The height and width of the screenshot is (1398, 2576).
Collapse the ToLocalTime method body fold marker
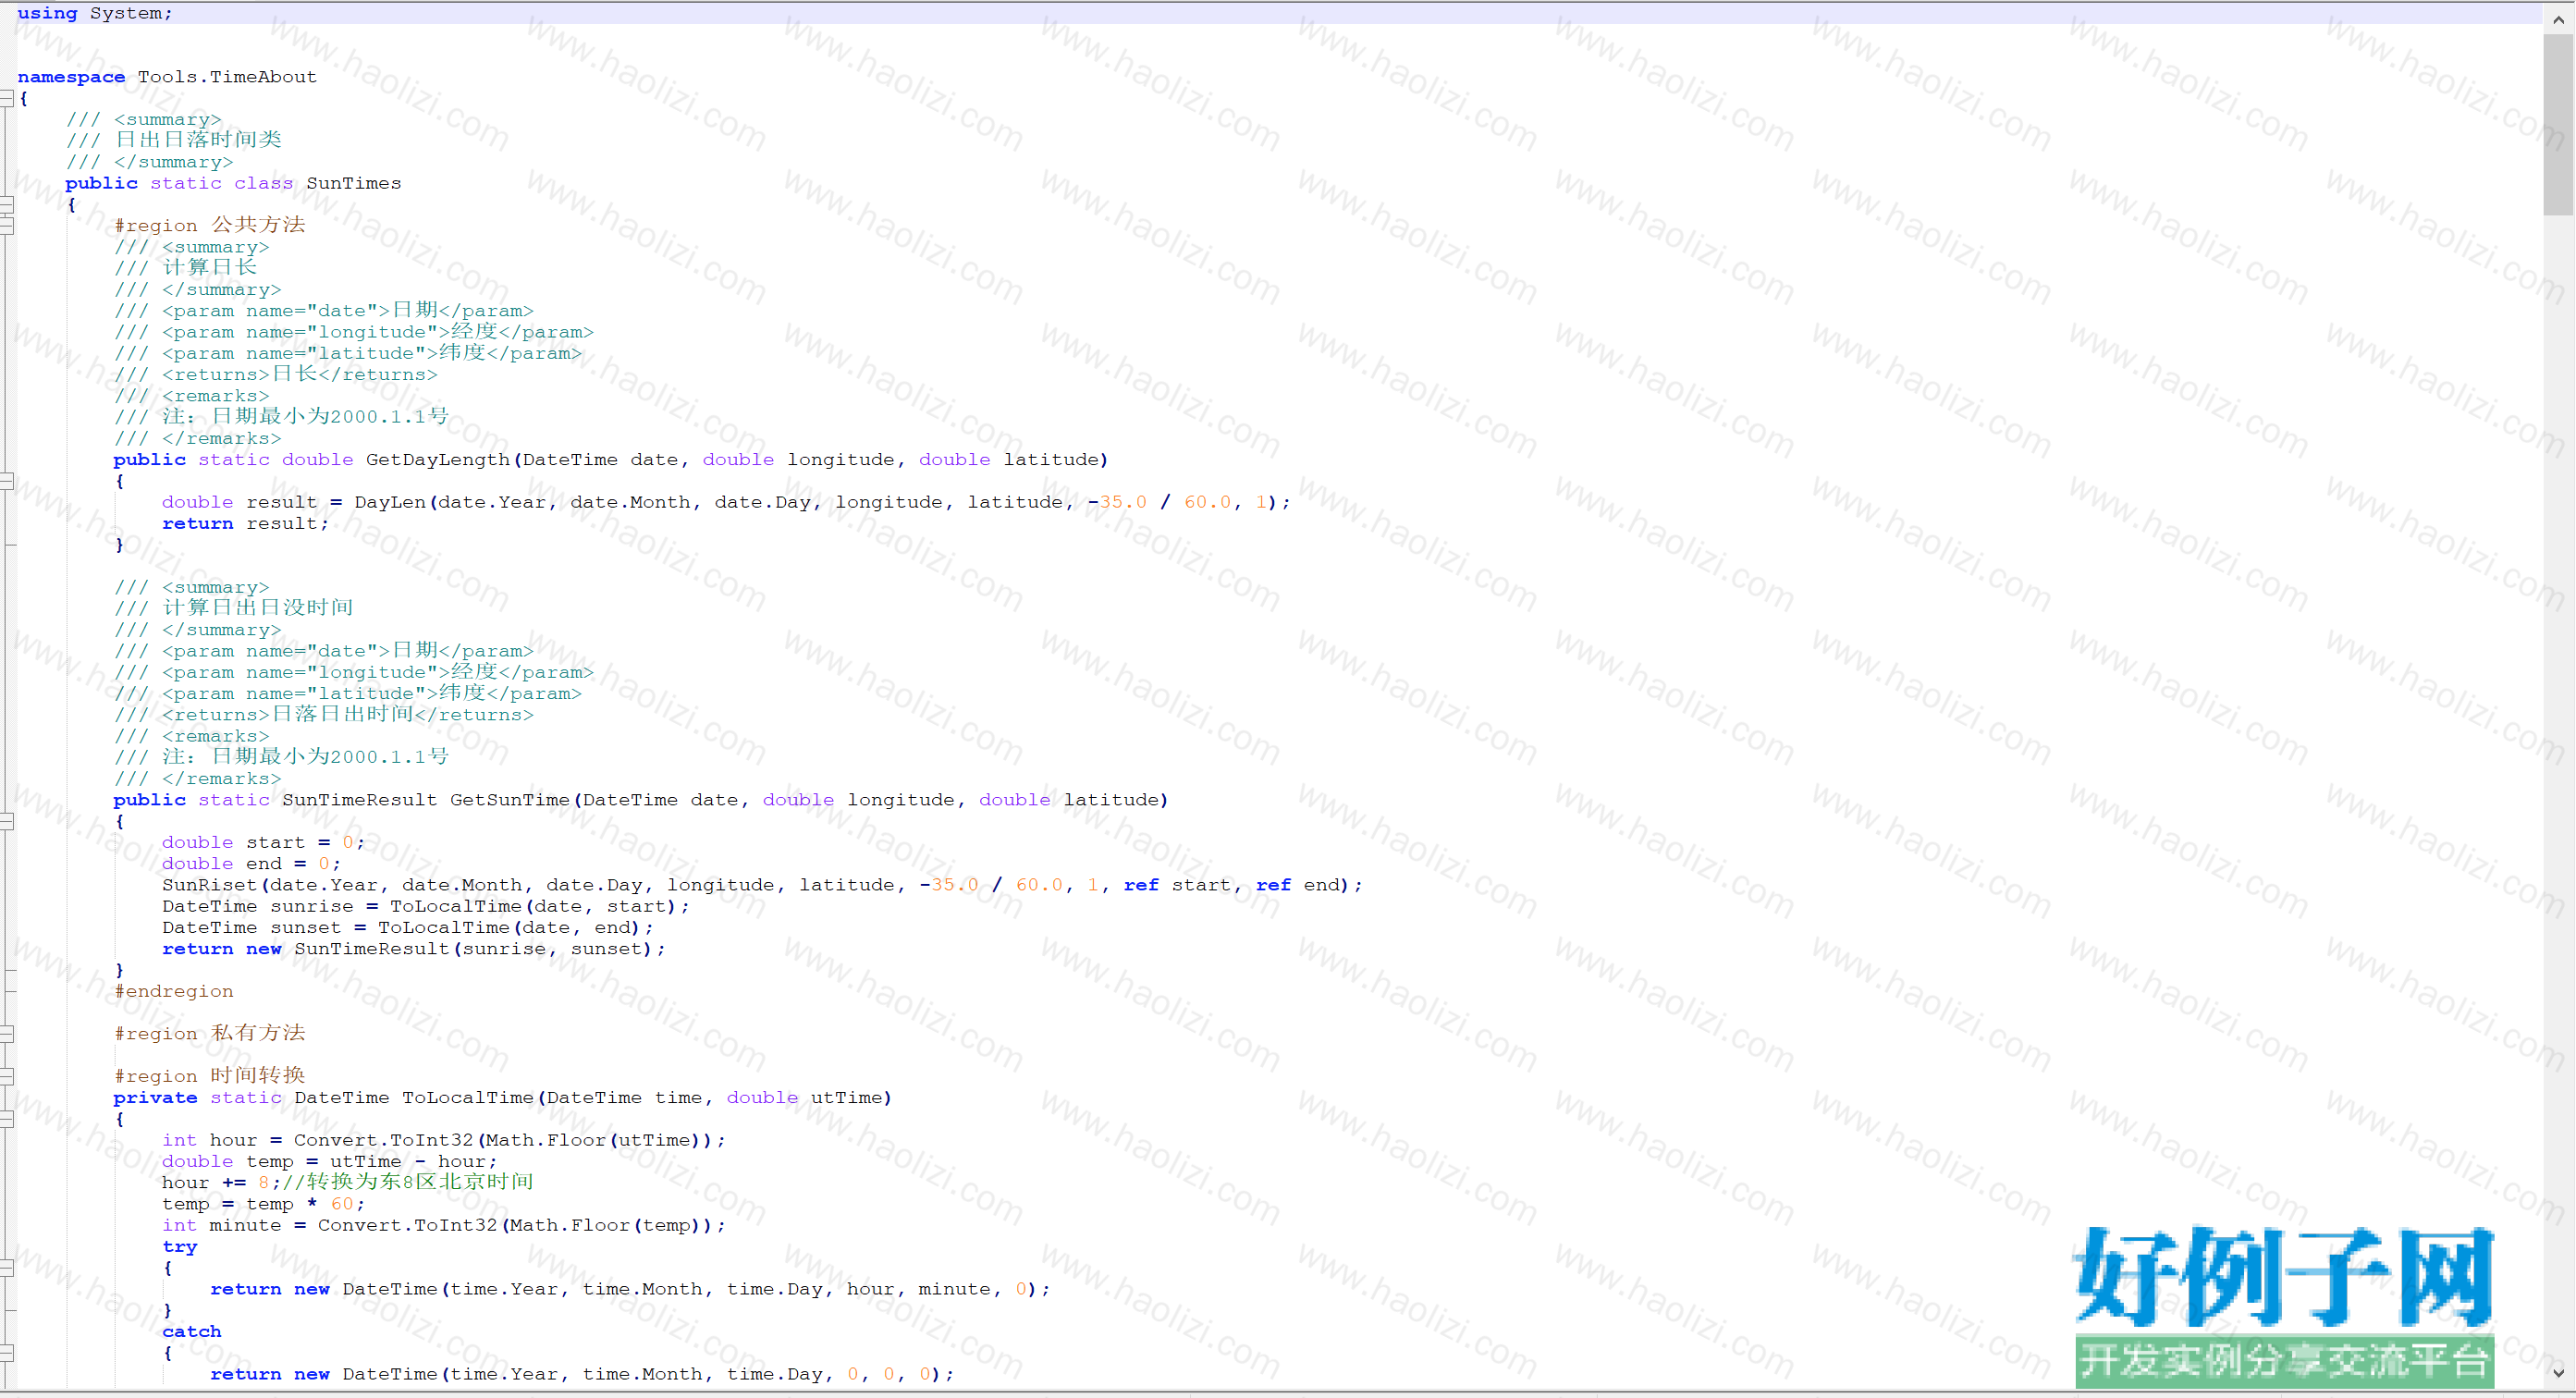[6, 1119]
